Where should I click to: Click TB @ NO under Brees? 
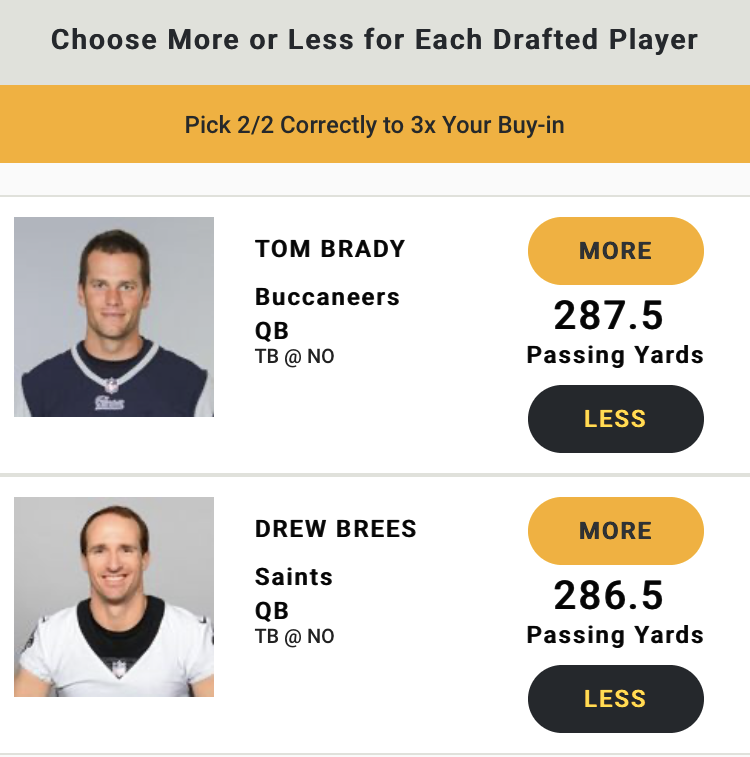pos(294,637)
